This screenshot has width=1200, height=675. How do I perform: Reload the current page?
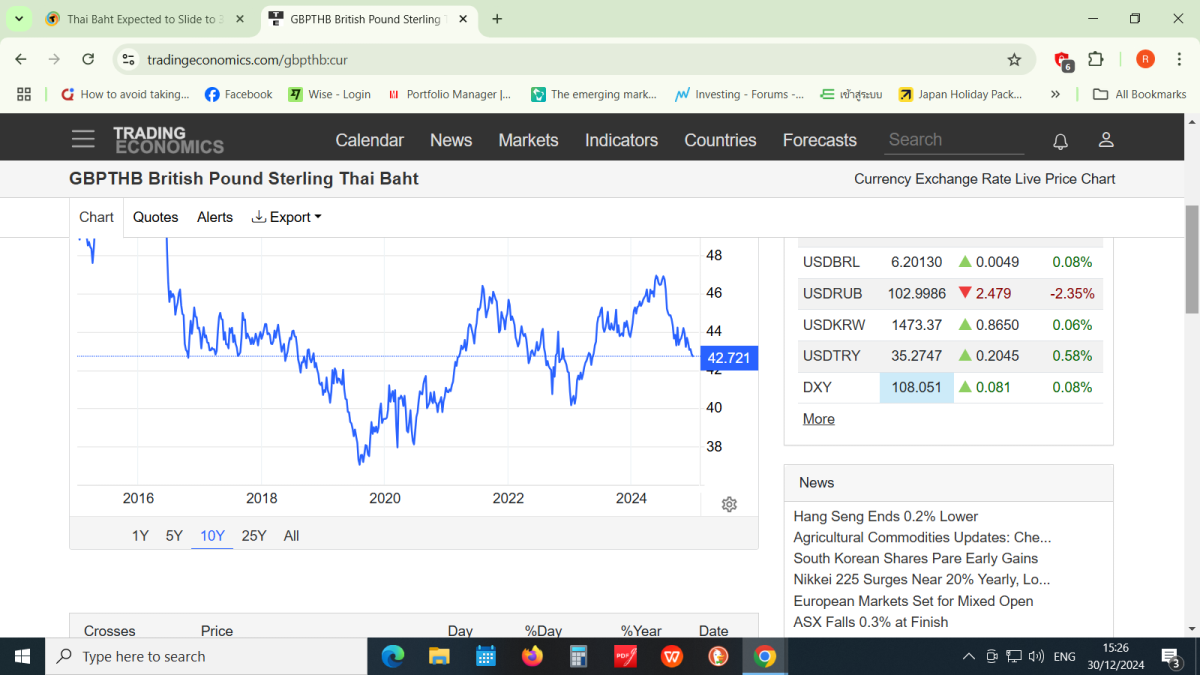(88, 60)
